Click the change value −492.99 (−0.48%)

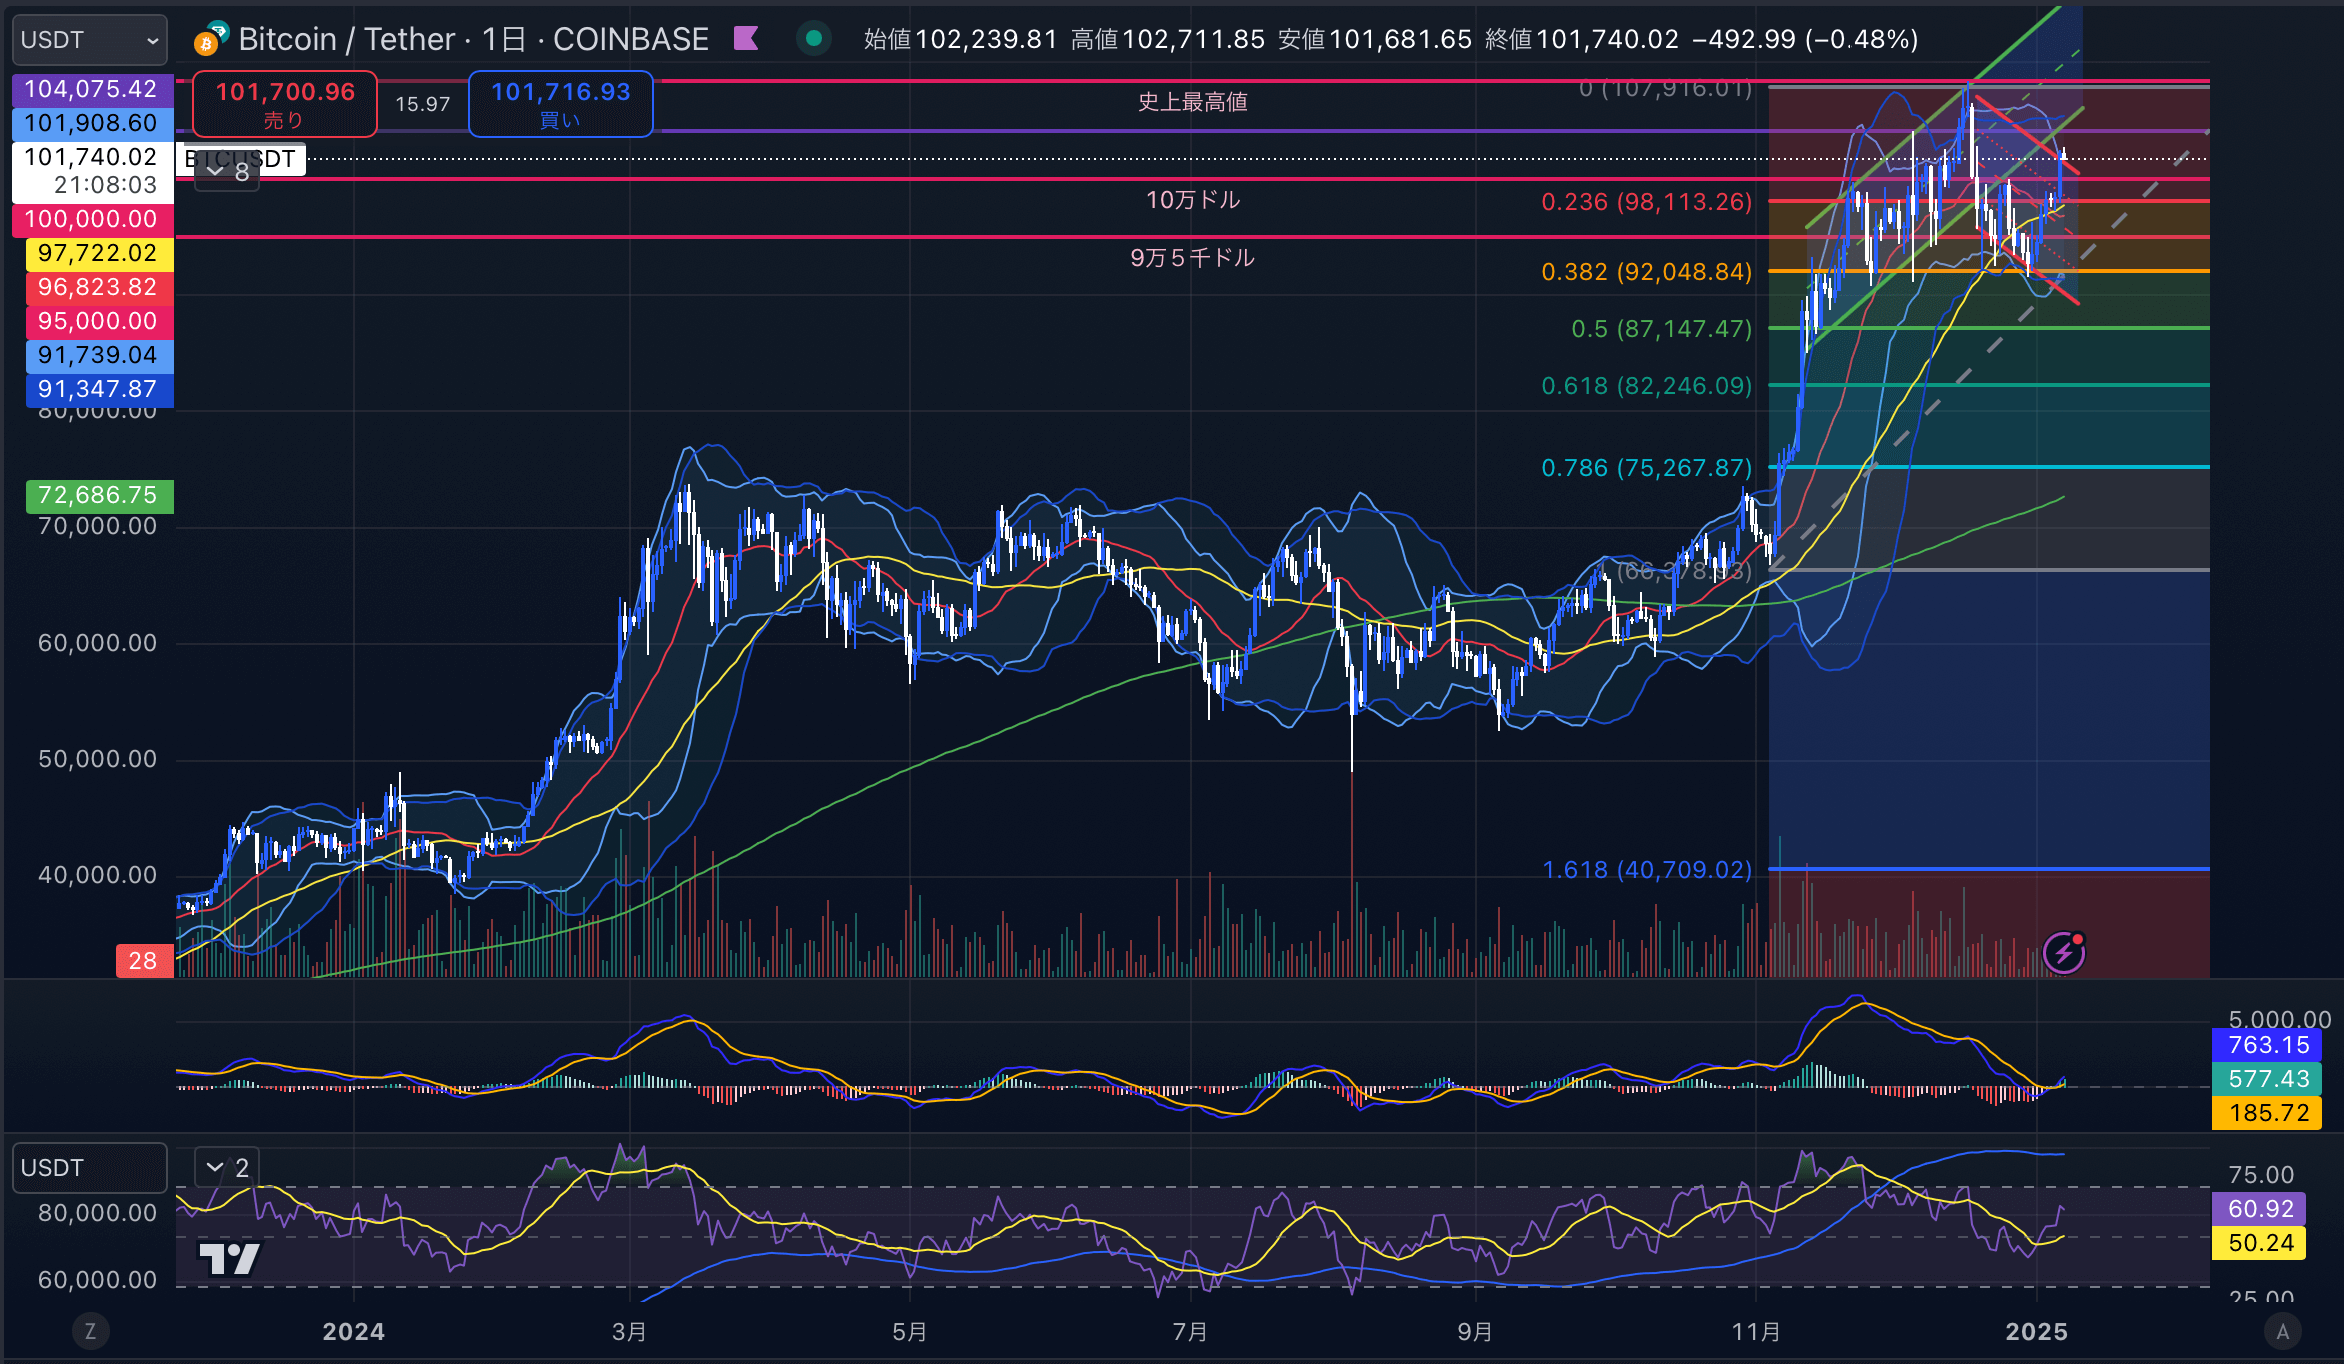(1805, 39)
